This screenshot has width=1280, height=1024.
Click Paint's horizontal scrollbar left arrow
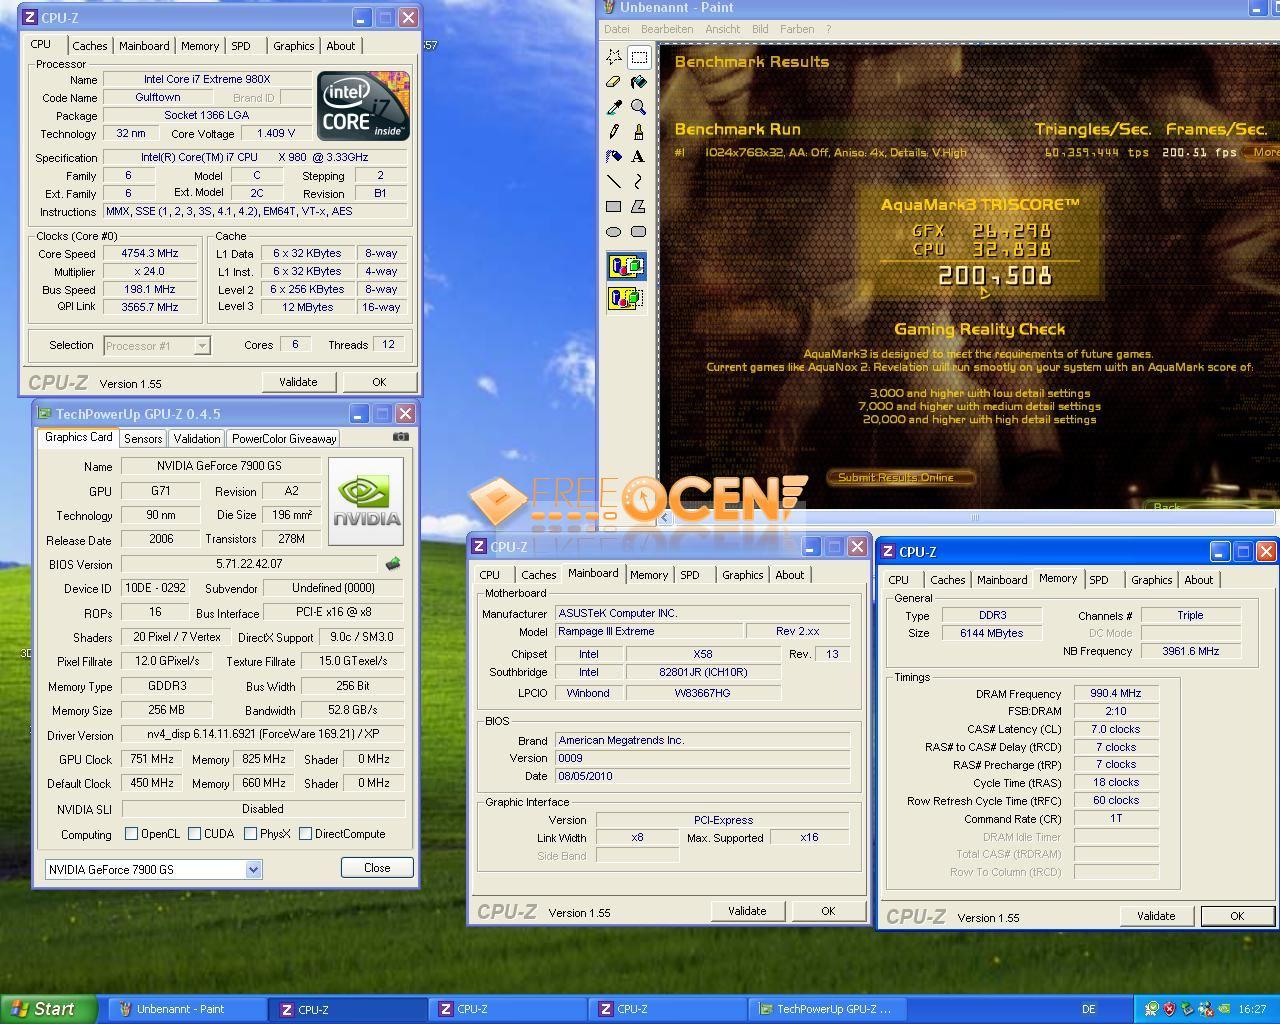tap(665, 518)
